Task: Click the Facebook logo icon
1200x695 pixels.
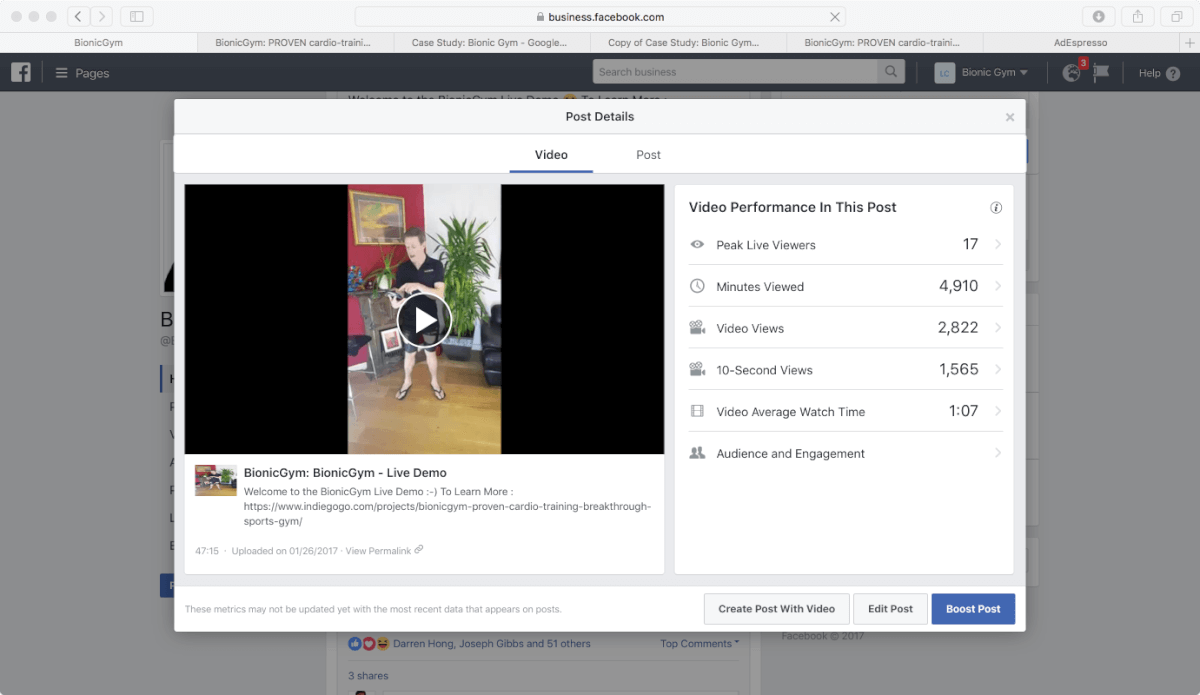Action: tap(21, 73)
